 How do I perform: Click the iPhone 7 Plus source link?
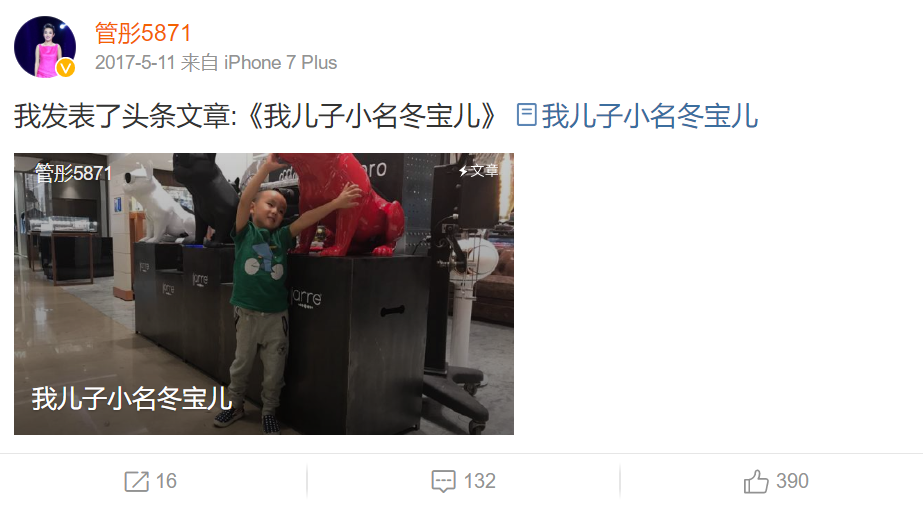click(280, 62)
